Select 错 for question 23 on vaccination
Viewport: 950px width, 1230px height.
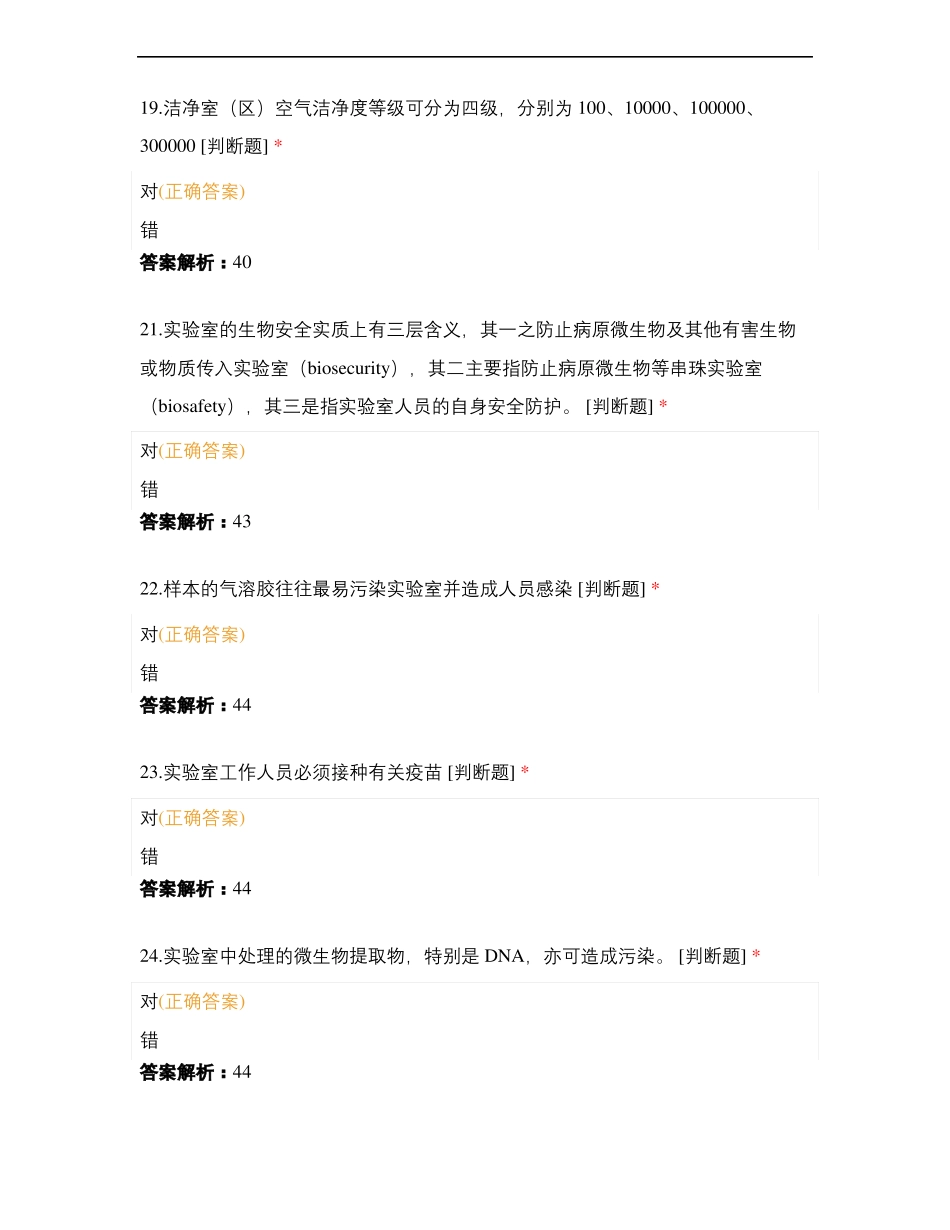coord(149,856)
